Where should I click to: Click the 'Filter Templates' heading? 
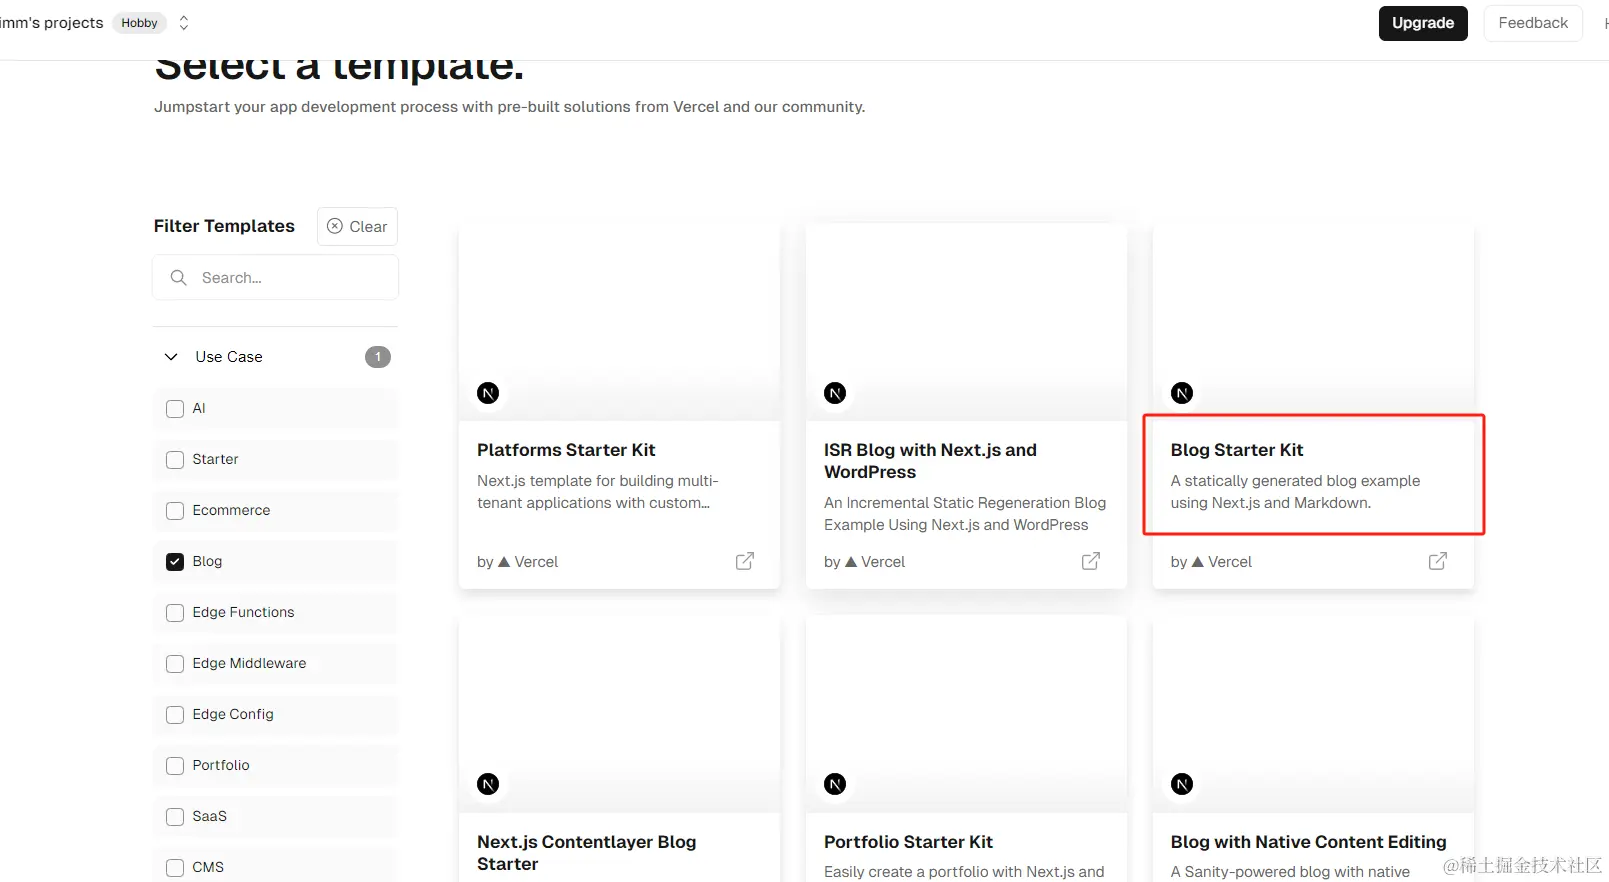click(224, 226)
